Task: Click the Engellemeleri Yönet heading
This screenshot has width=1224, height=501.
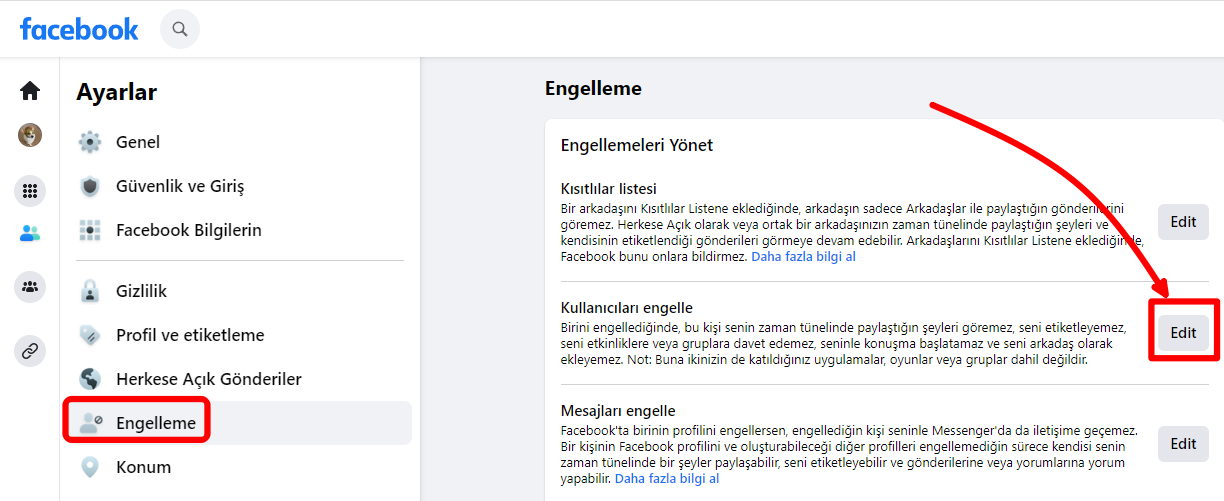Action: [x=637, y=145]
